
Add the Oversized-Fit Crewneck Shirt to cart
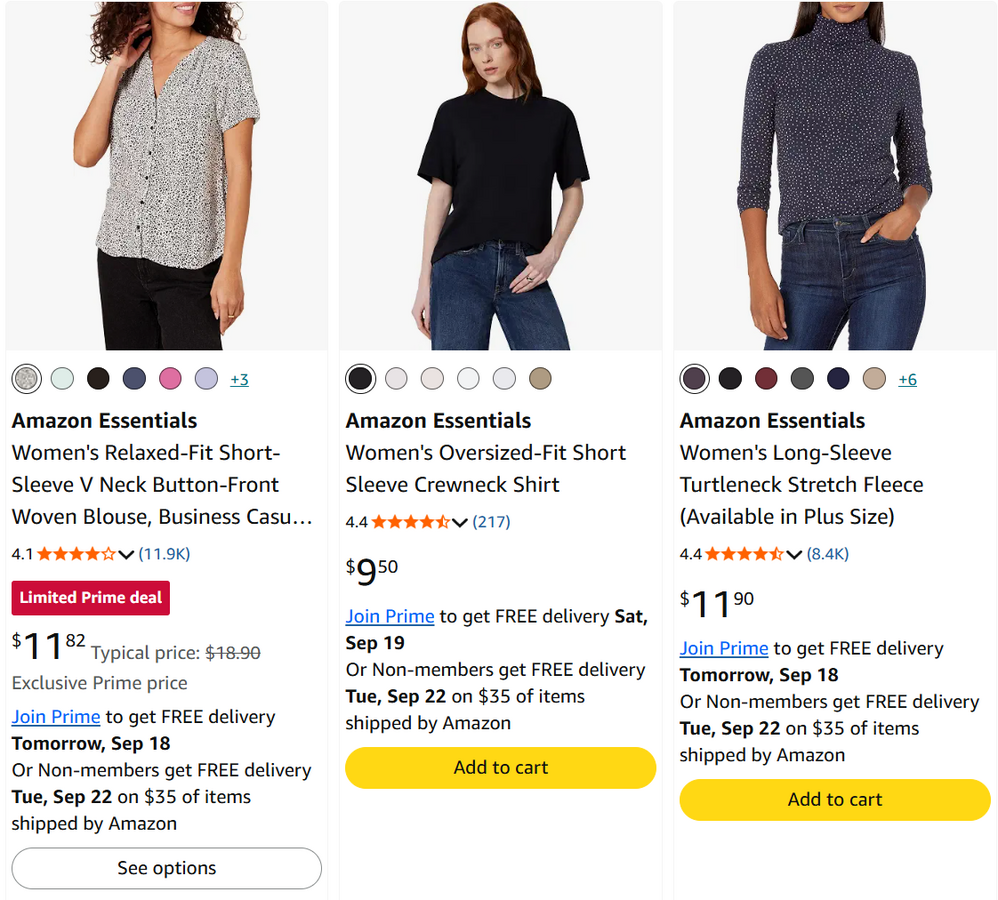coord(500,768)
